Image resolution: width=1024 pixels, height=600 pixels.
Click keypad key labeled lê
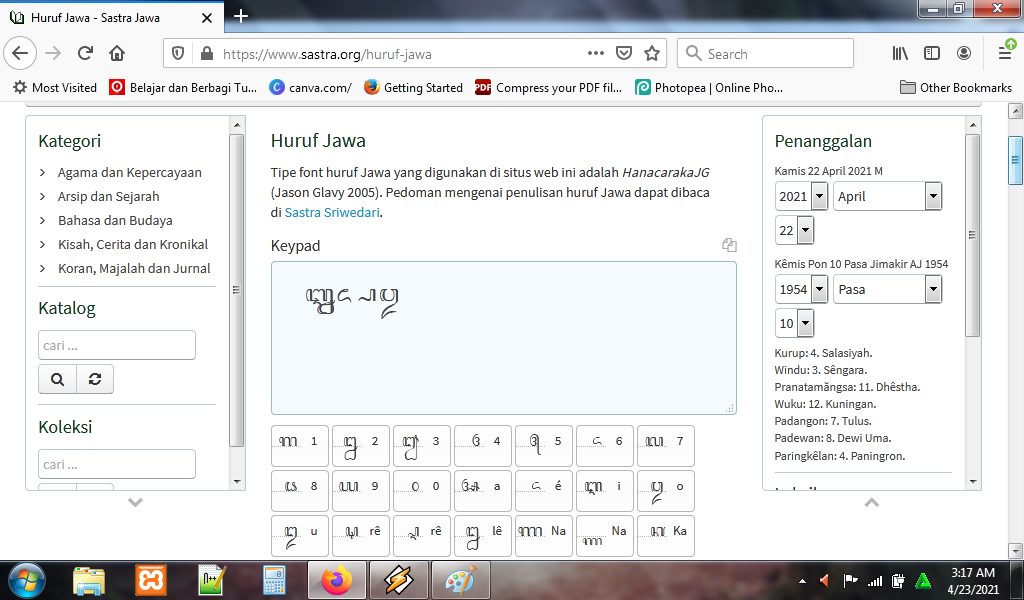pyautogui.click(x=483, y=536)
